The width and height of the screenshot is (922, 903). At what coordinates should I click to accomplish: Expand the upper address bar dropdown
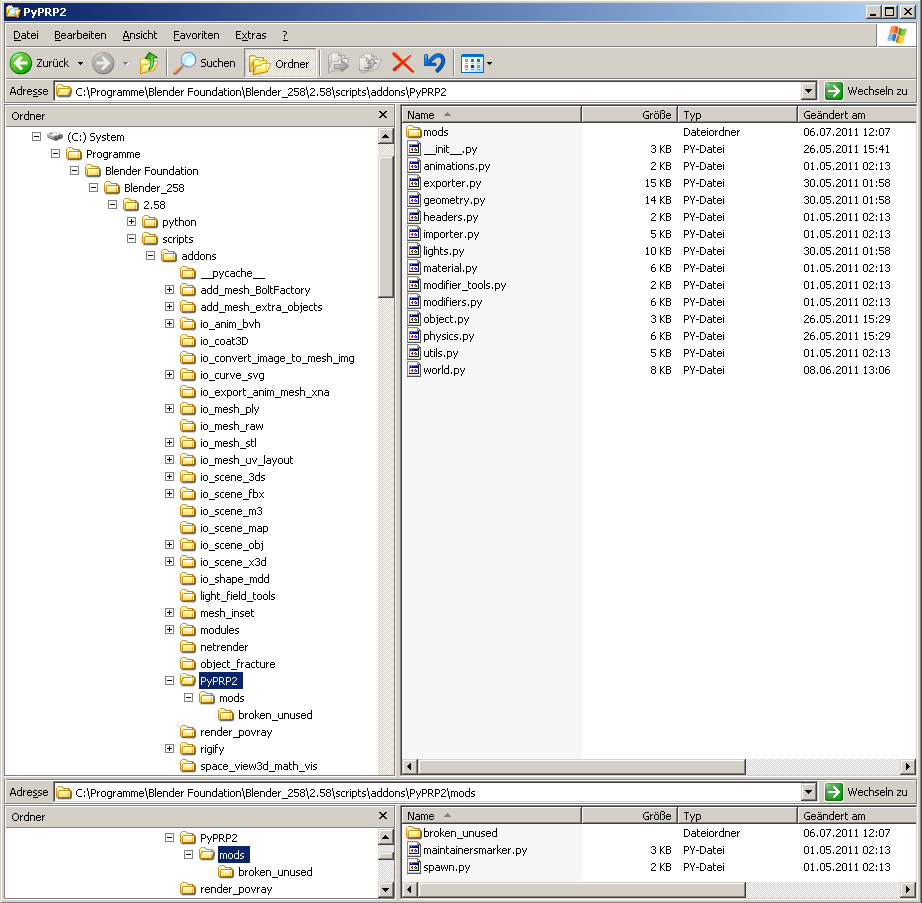(x=809, y=91)
